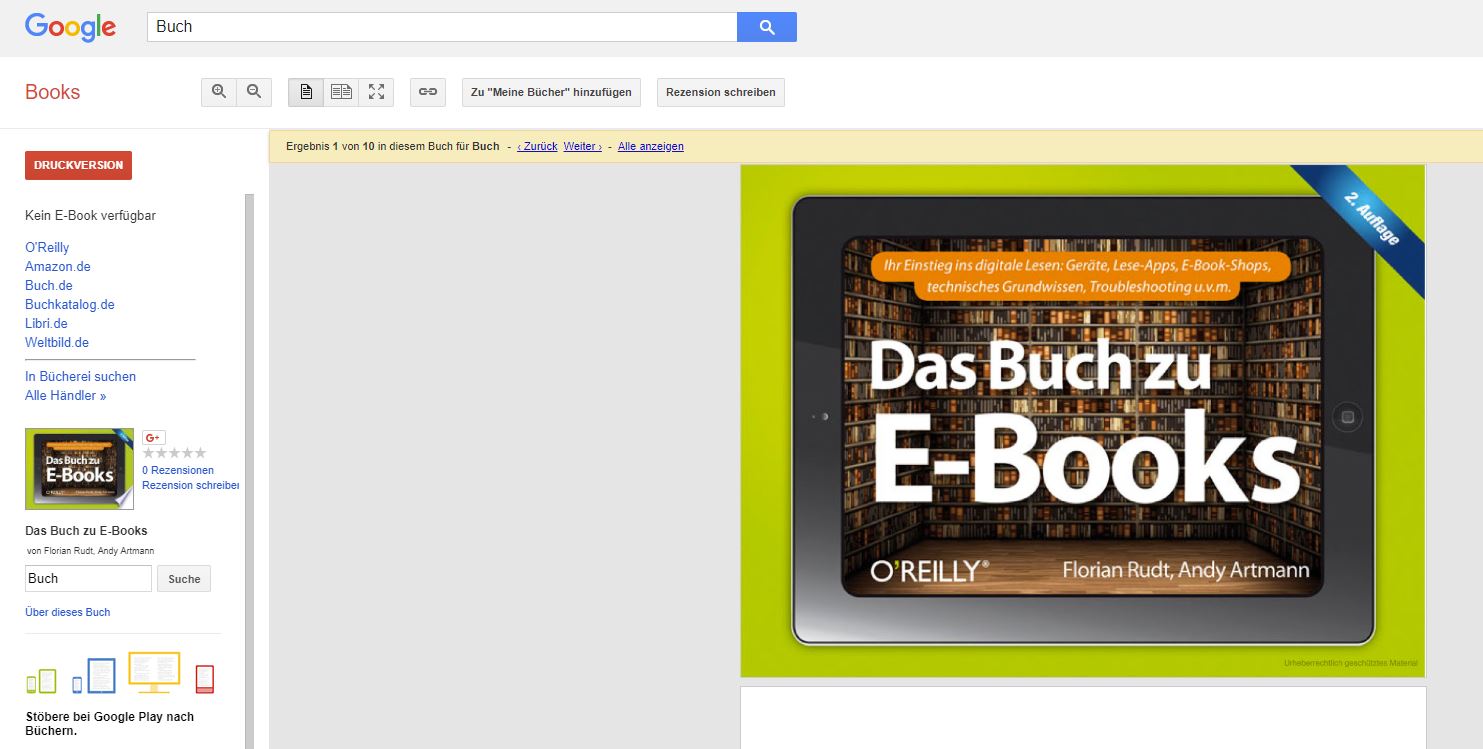
Task: Open the Alle anzeigen results link
Action: tap(650, 146)
